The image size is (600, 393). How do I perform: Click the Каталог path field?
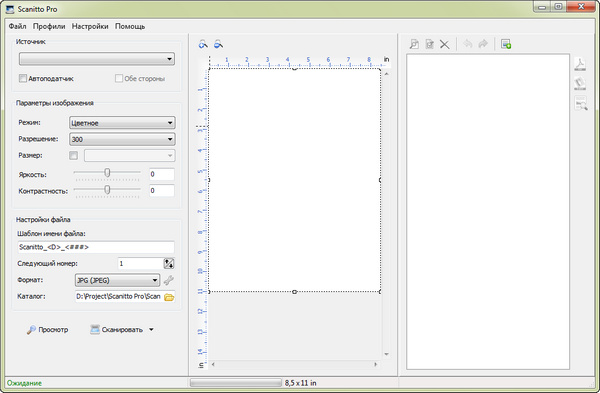pos(120,297)
